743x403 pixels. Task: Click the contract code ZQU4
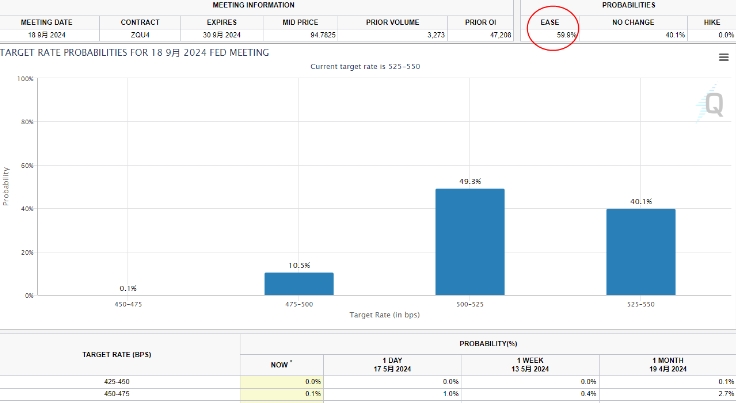[140, 35]
